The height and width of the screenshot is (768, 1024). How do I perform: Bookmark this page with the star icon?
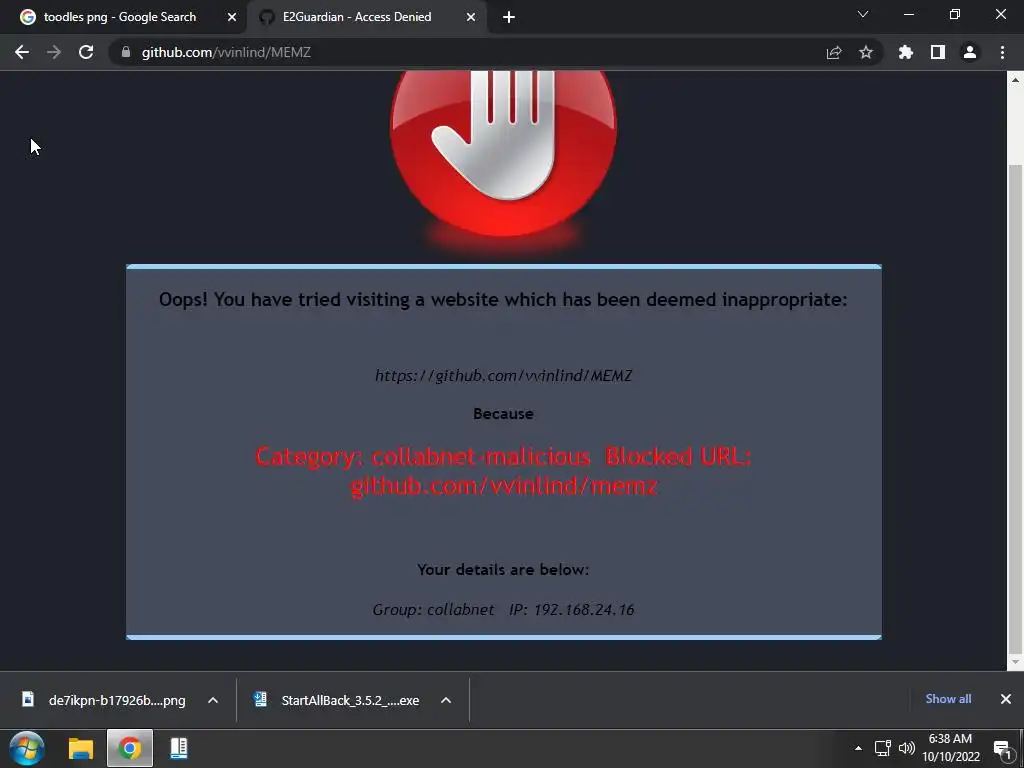click(866, 52)
